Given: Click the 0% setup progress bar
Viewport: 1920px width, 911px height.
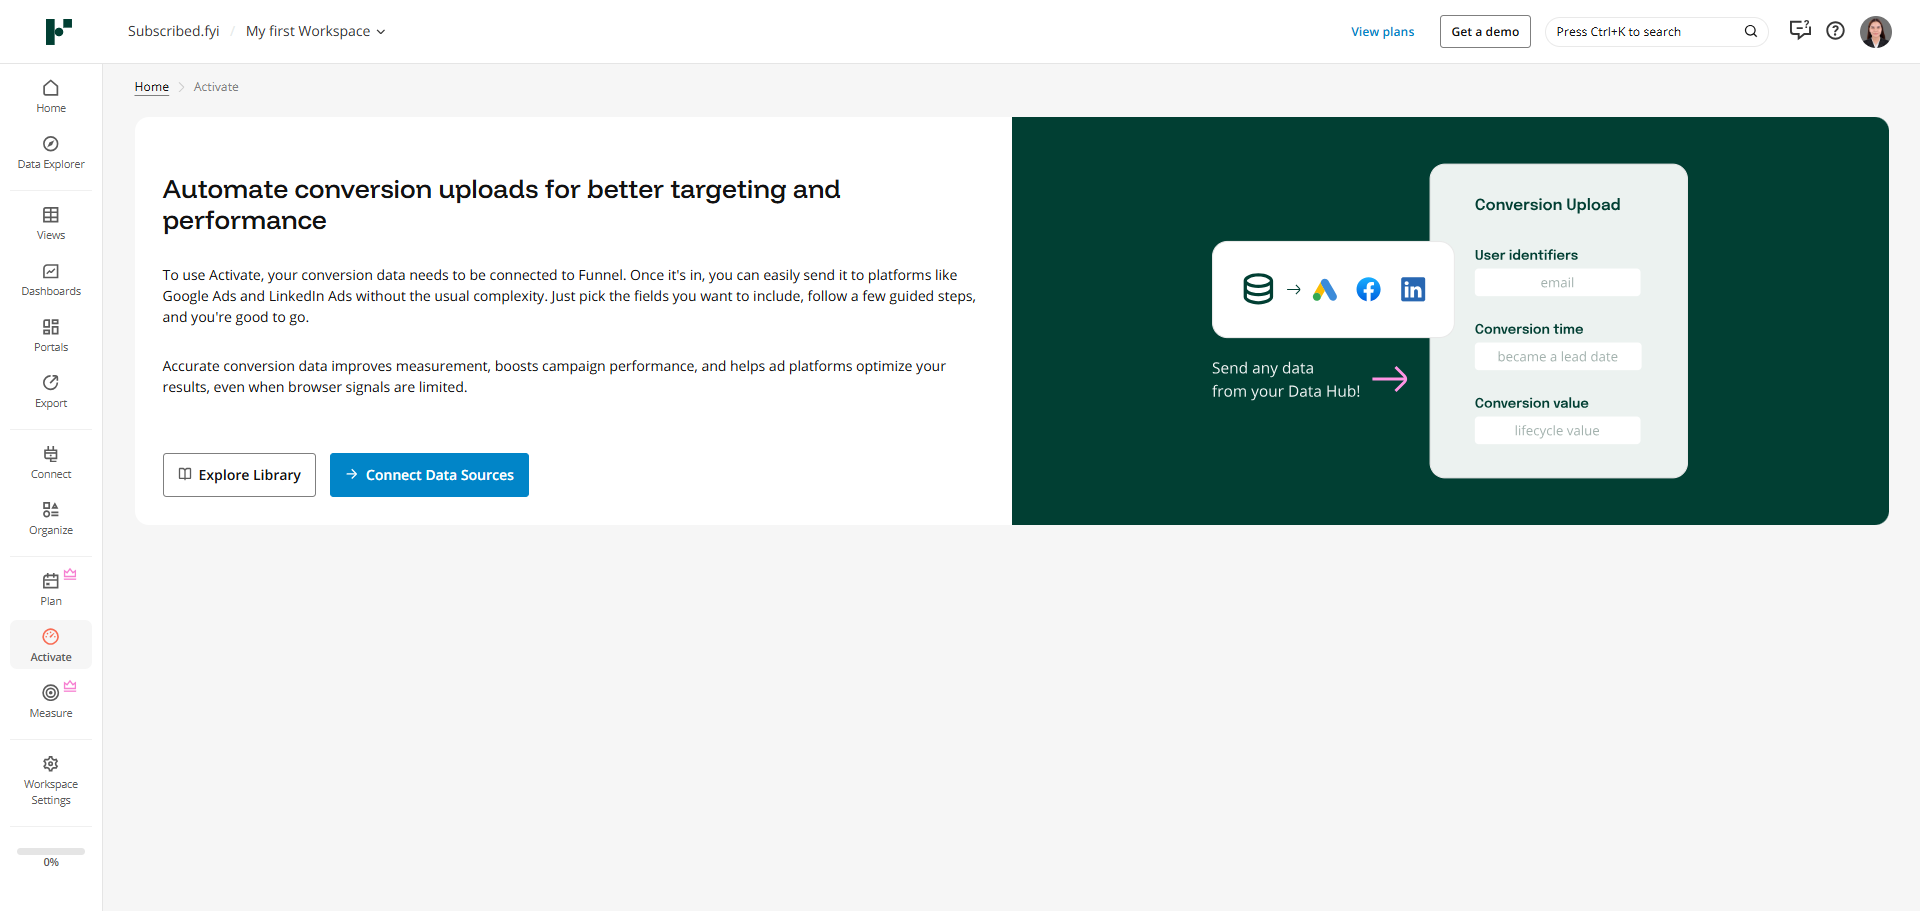Looking at the screenshot, I should (x=51, y=852).
